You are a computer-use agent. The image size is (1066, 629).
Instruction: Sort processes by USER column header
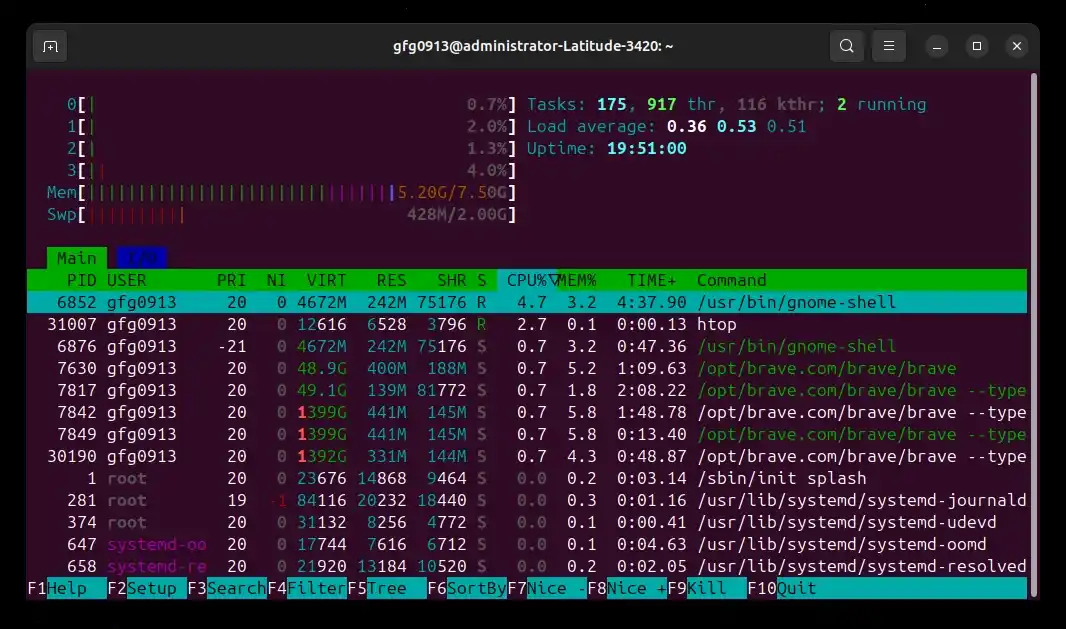click(x=126, y=280)
